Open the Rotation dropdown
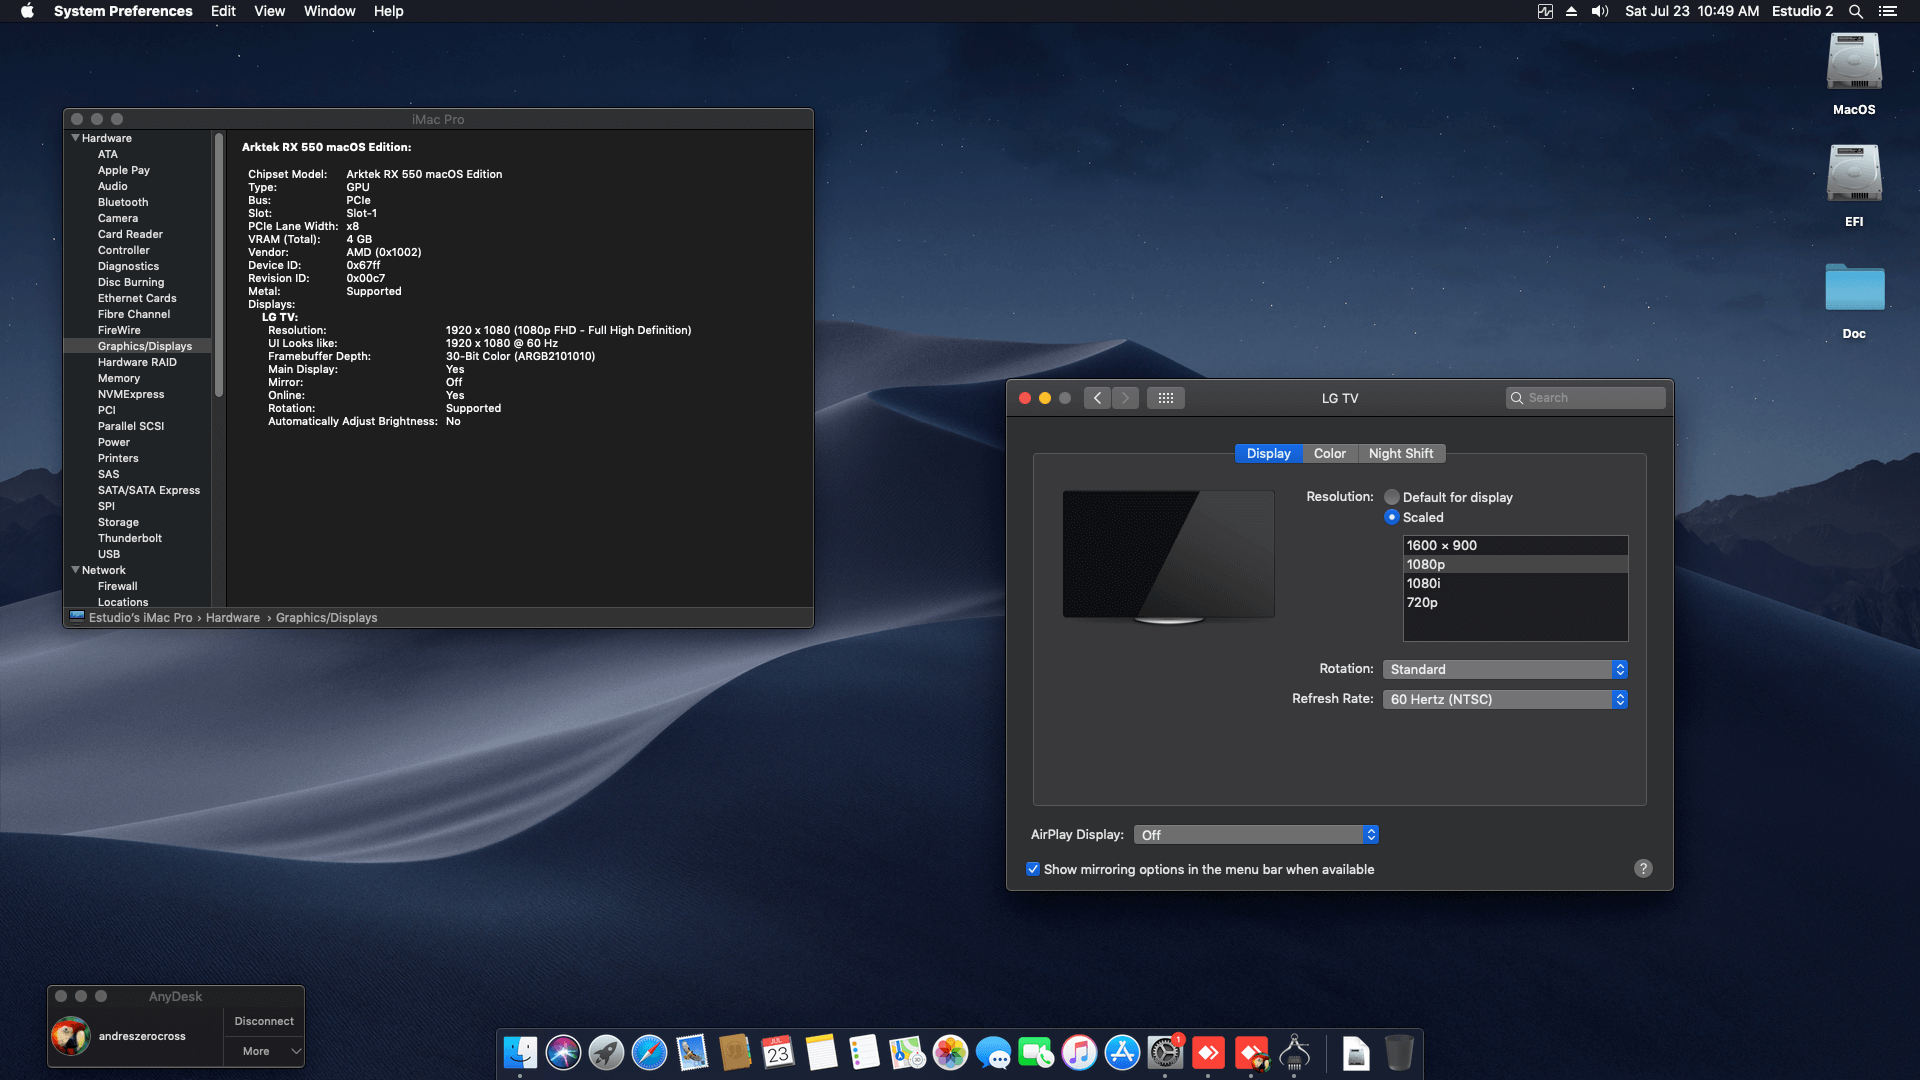Viewport: 1920px width, 1080px height. pyautogui.click(x=1505, y=669)
